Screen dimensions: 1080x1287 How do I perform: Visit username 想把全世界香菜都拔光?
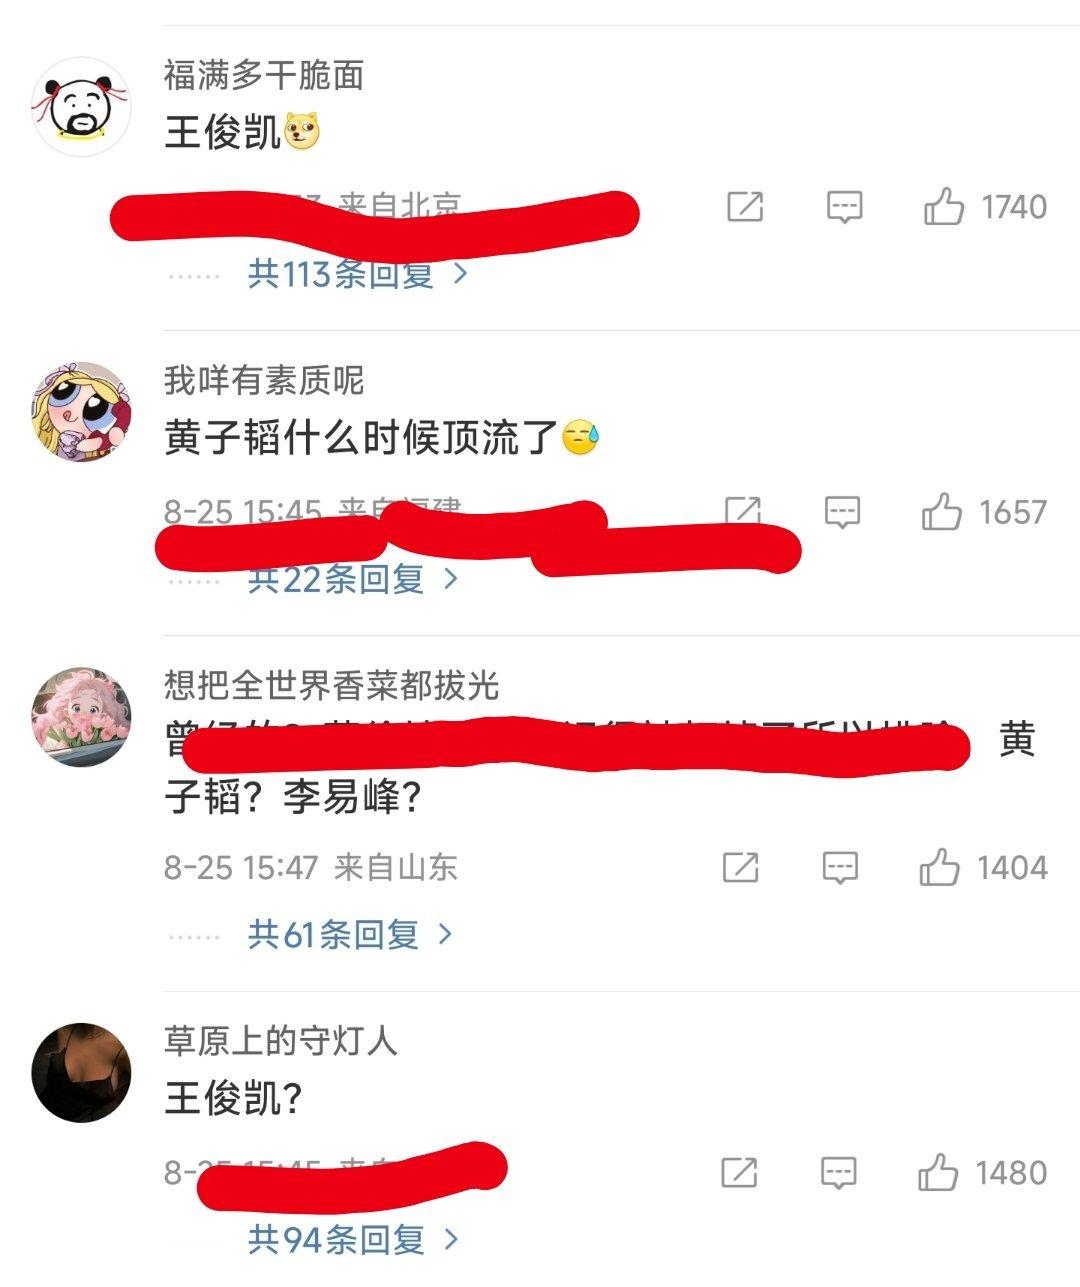point(331,686)
